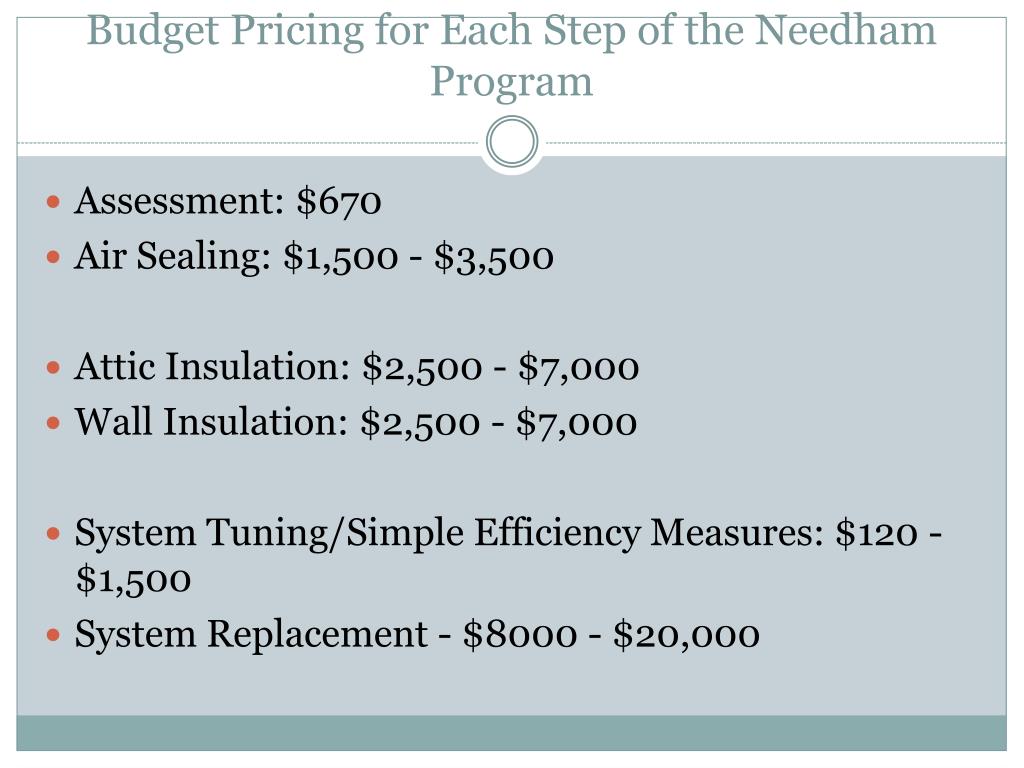Click the bullet dot beside Assessment
The width and height of the screenshot is (1024, 768).
point(54,201)
